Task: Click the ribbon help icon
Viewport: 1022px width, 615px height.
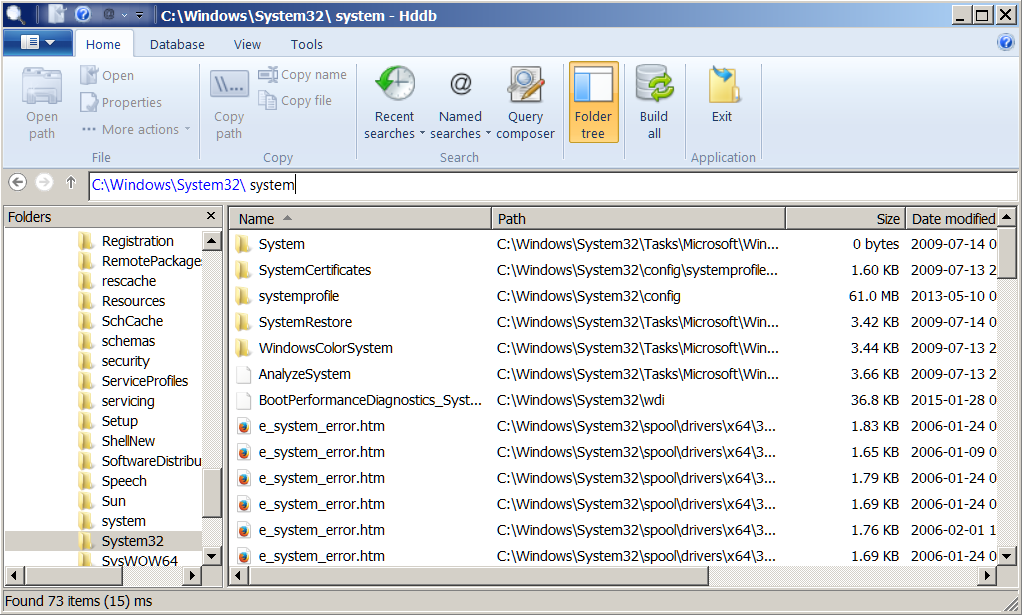Action: (x=1006, y=43)
